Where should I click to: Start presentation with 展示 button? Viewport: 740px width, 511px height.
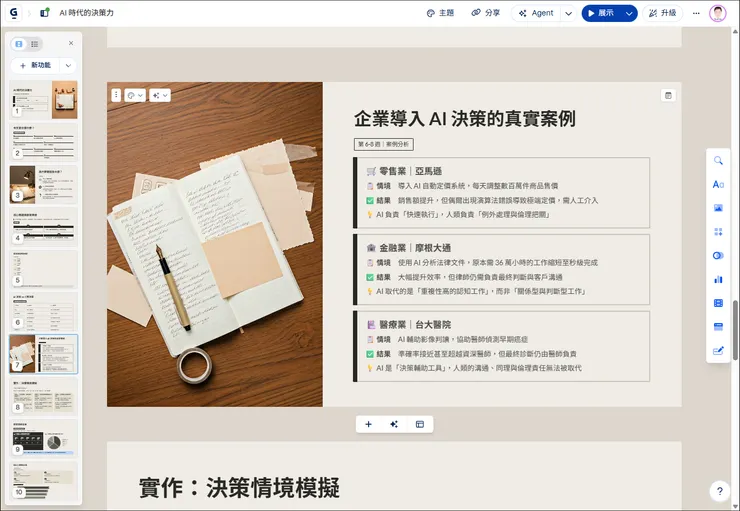(x=601, y=13)
